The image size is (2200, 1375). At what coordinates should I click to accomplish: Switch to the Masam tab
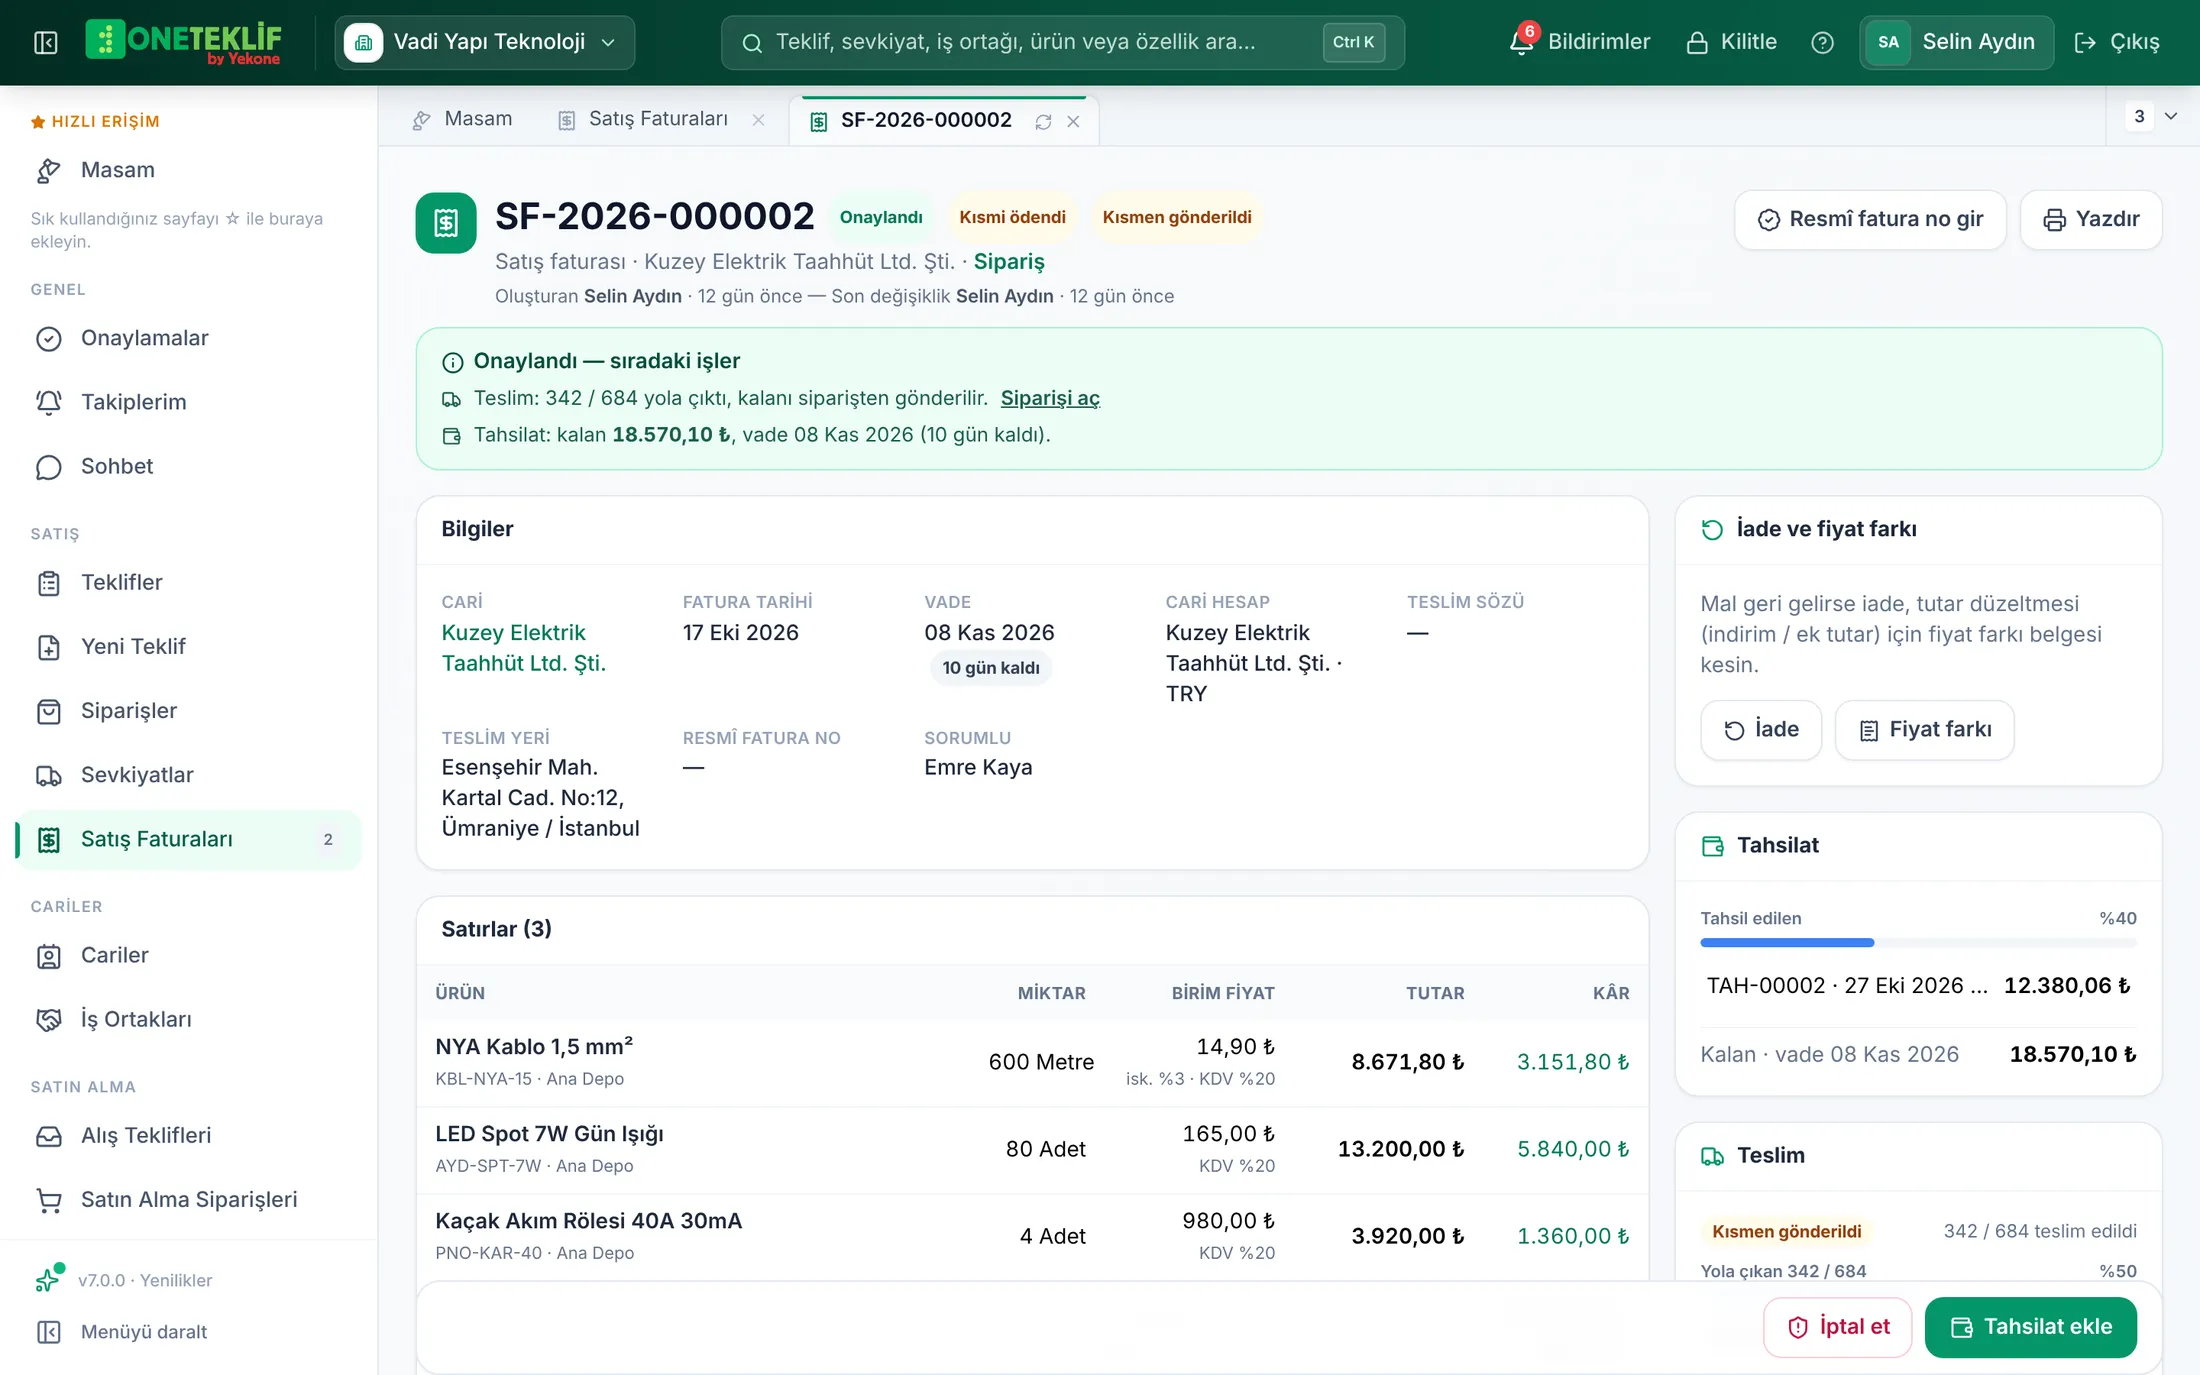(x=462, y=119)
